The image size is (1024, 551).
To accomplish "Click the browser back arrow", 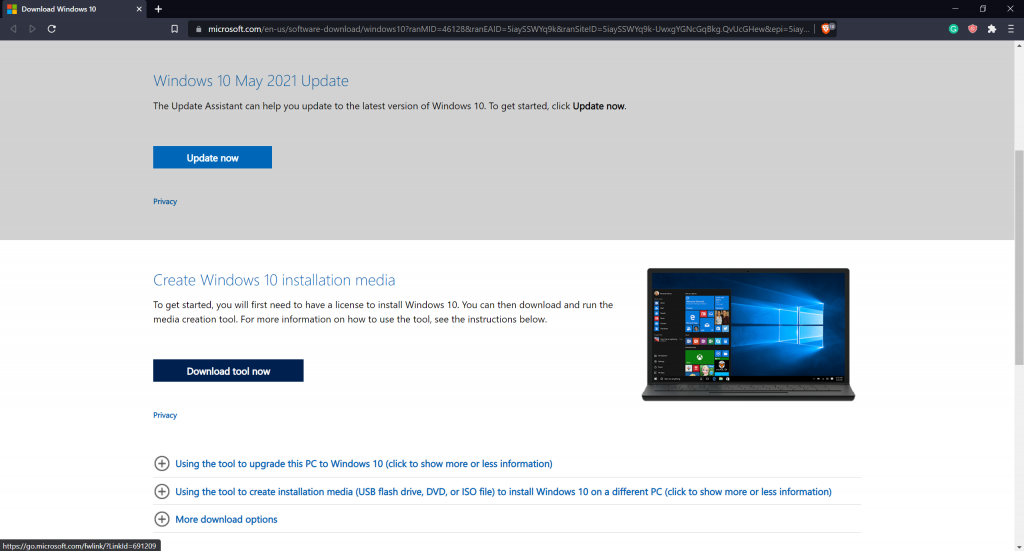I will (x=13, y=29).
